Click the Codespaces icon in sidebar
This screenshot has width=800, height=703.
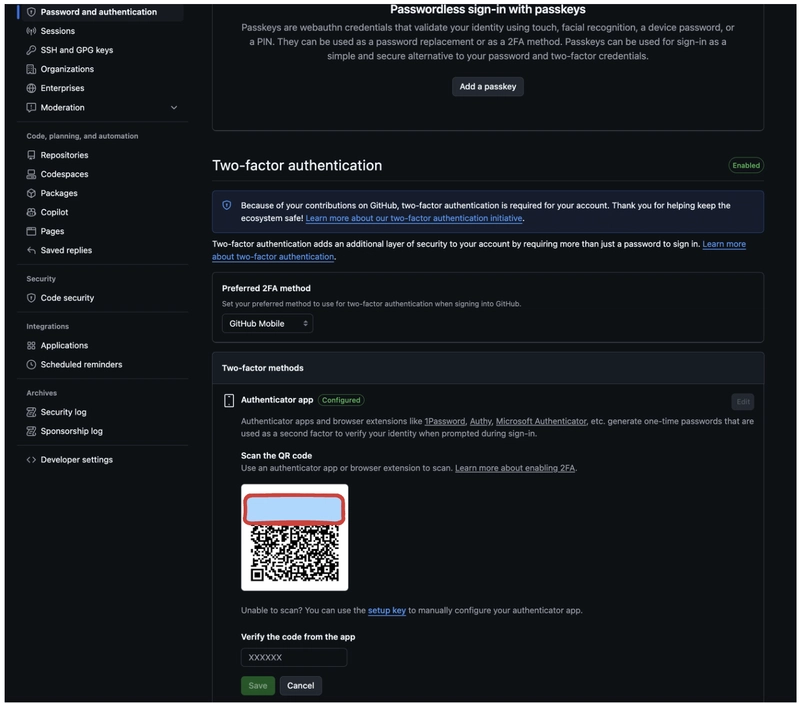tap(31, 174)
